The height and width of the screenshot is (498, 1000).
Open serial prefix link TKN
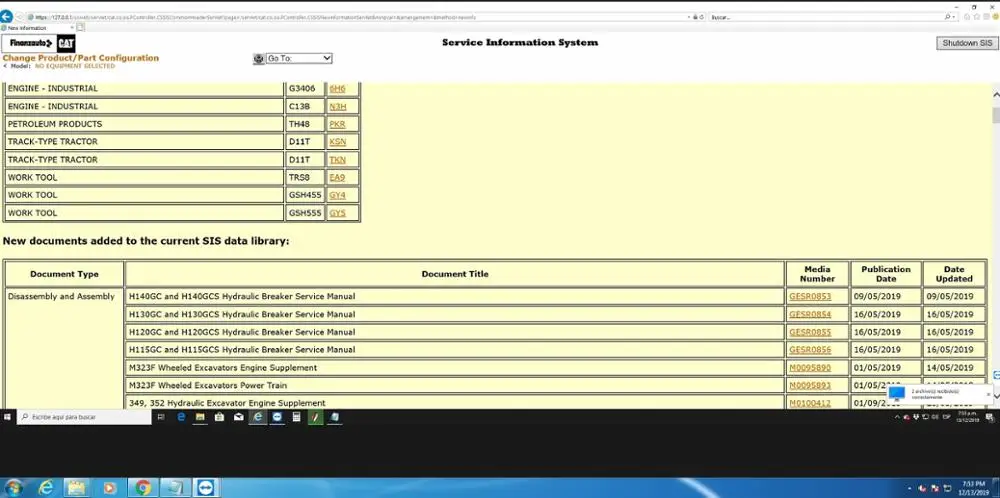(x=337, y=160)
